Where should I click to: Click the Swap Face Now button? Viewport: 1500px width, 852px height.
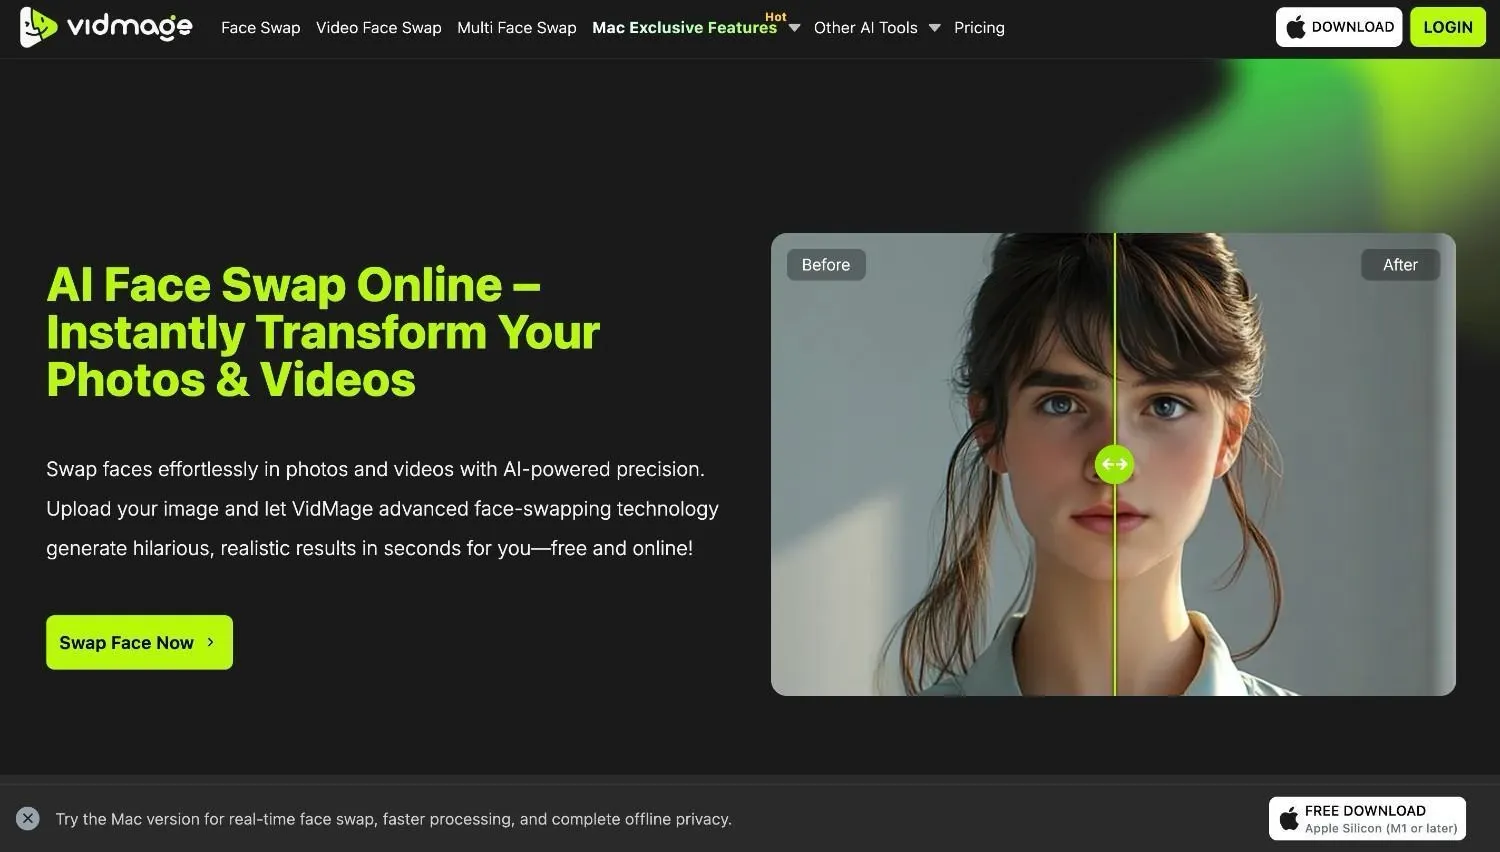tap(139, 642)
